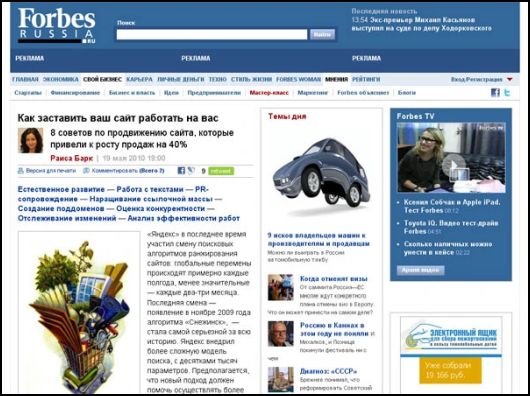Go to Мастер-класс subsection
Viewport: 530px width, 396px height.
(269, 93)
